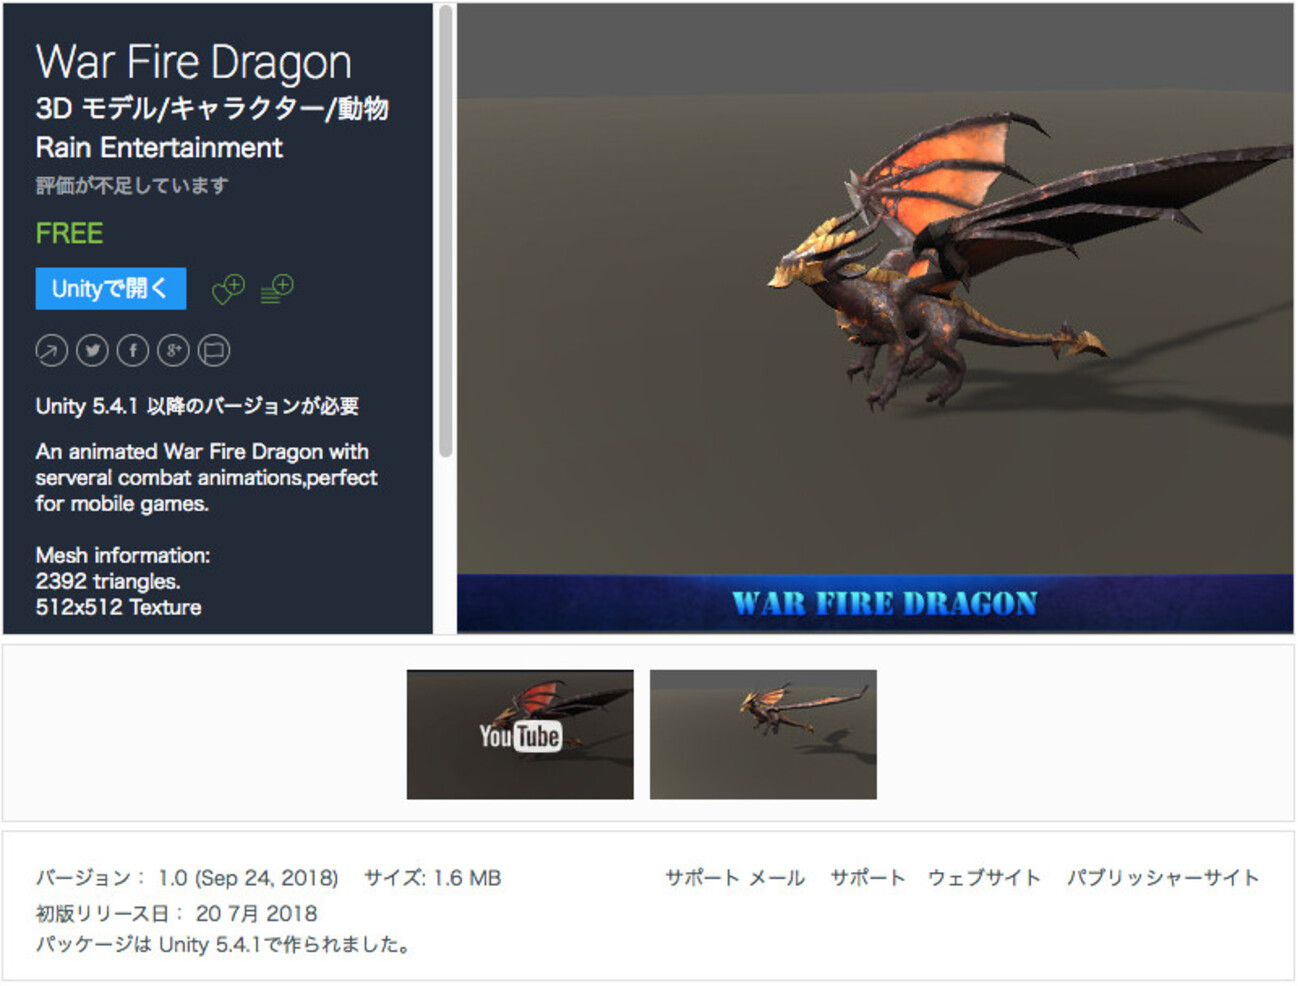Open the キャラクター category link
1300x986 pixels.
click(246, 108)
